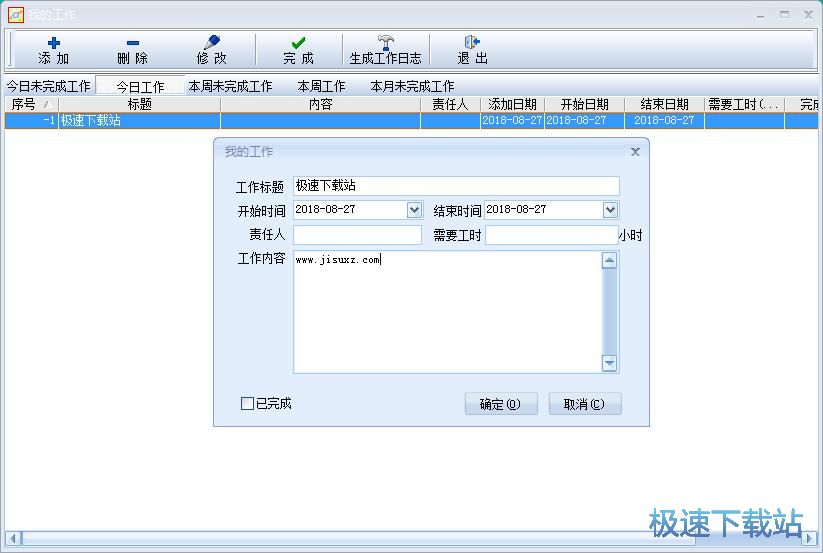Click the 结束日期 column header
Screen dimensions: 823x553
664,104
